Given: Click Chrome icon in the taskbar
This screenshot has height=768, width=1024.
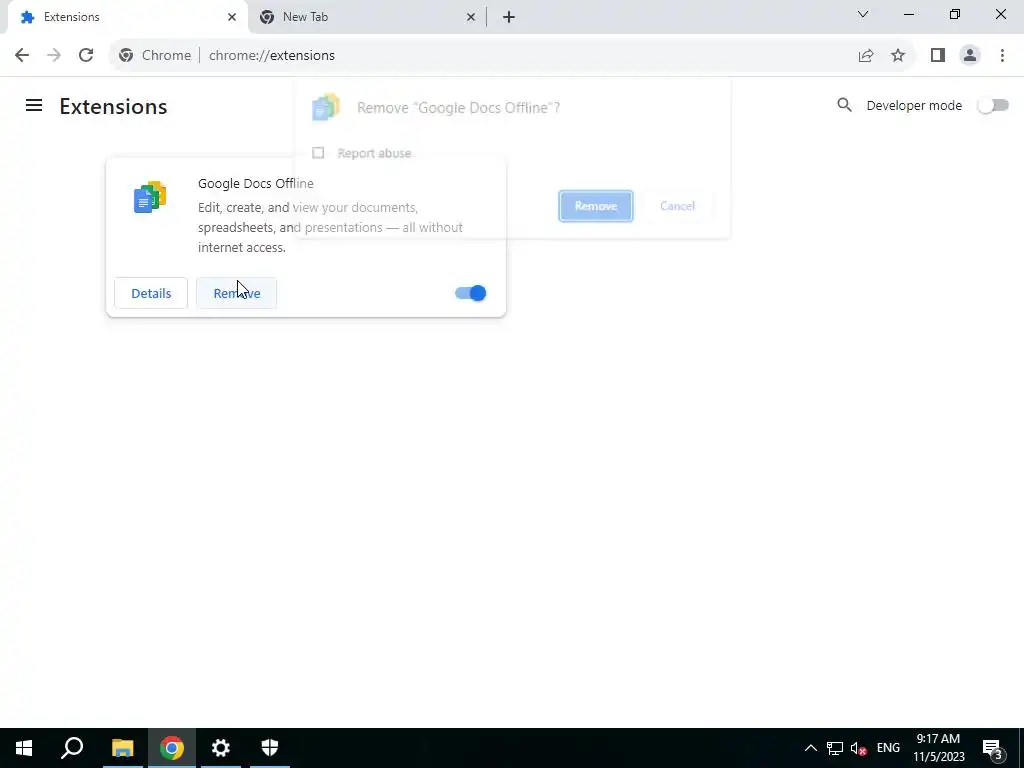Looking at the screenshot, I should tap(172, 748).
